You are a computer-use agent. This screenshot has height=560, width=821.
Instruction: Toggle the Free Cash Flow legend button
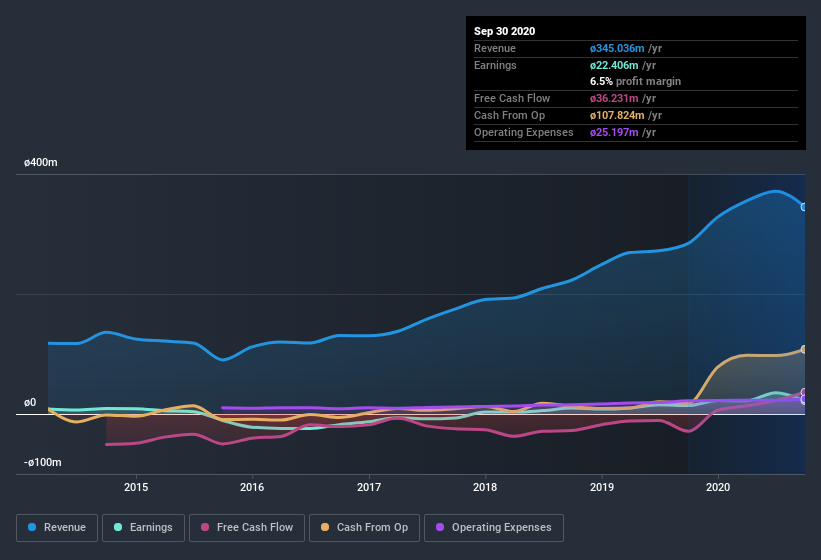pyautogui.click(x=247, y=528)
